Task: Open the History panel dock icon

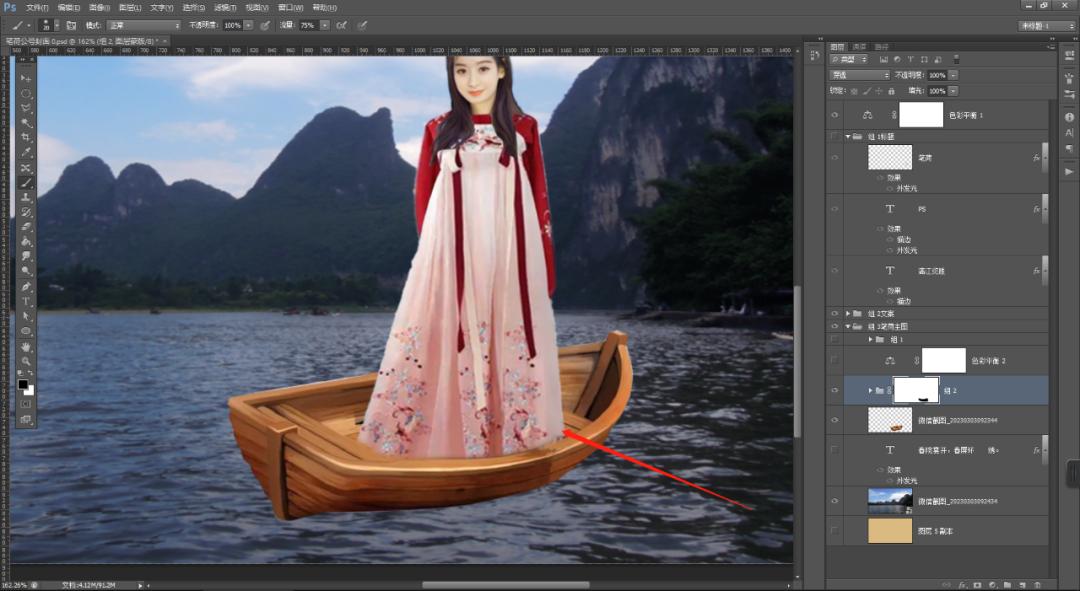Action: click(x=814, y=55)
